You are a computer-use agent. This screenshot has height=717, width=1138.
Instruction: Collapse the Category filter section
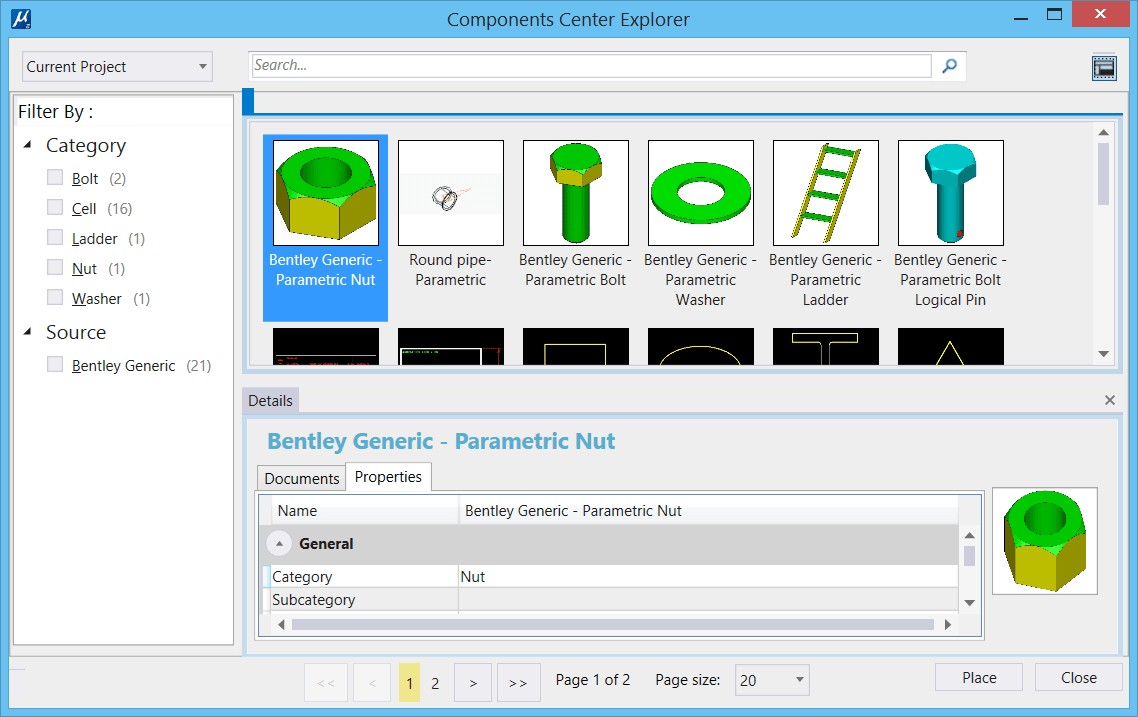[28, 145]
